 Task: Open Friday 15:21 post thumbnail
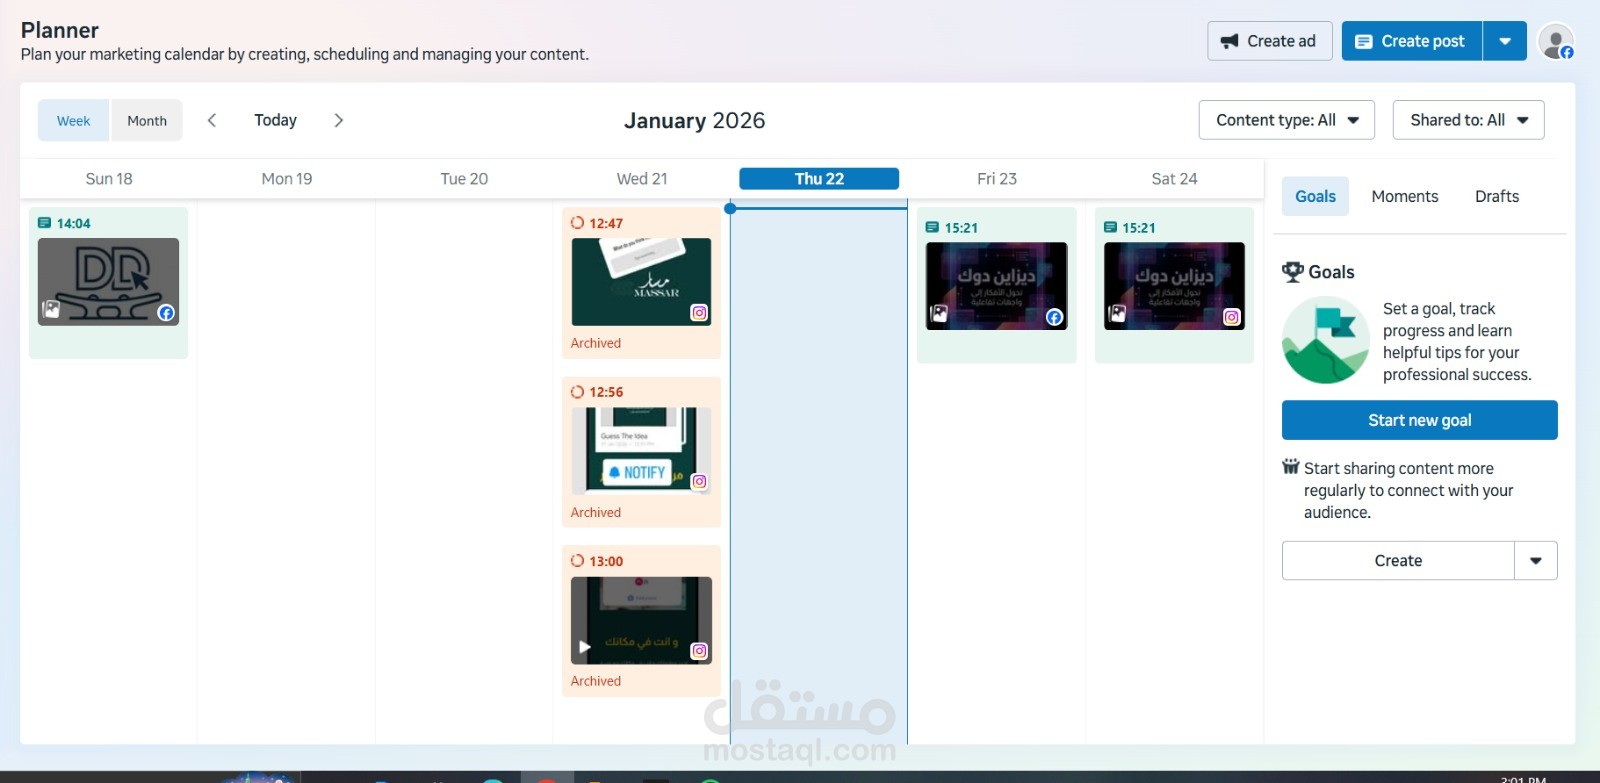click(996, 286)
